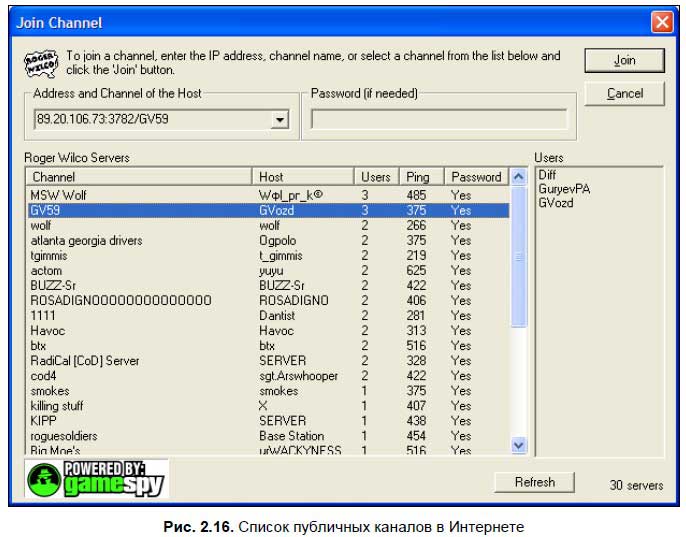Screen dimensions: 686x537
Task: Close the Join Channel dialog
Action: [661, 22]
